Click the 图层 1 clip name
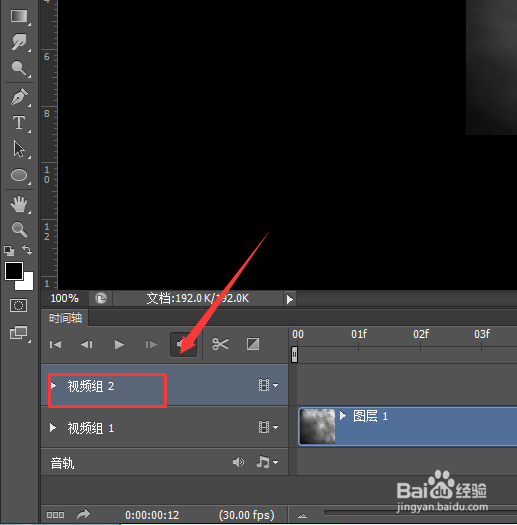 [x=370, y=416]
